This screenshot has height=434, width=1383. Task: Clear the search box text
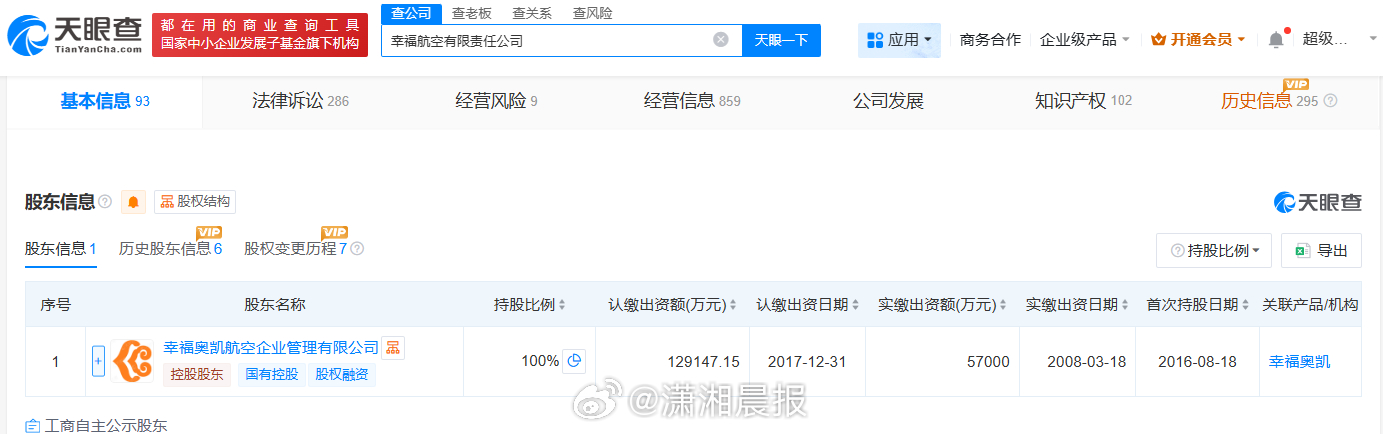[721, 40]
